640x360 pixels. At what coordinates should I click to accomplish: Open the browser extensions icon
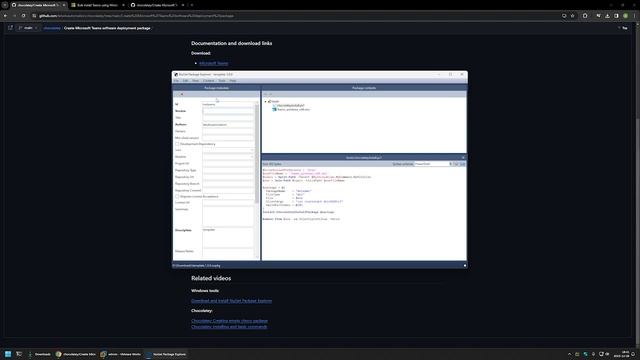[585, 16]
